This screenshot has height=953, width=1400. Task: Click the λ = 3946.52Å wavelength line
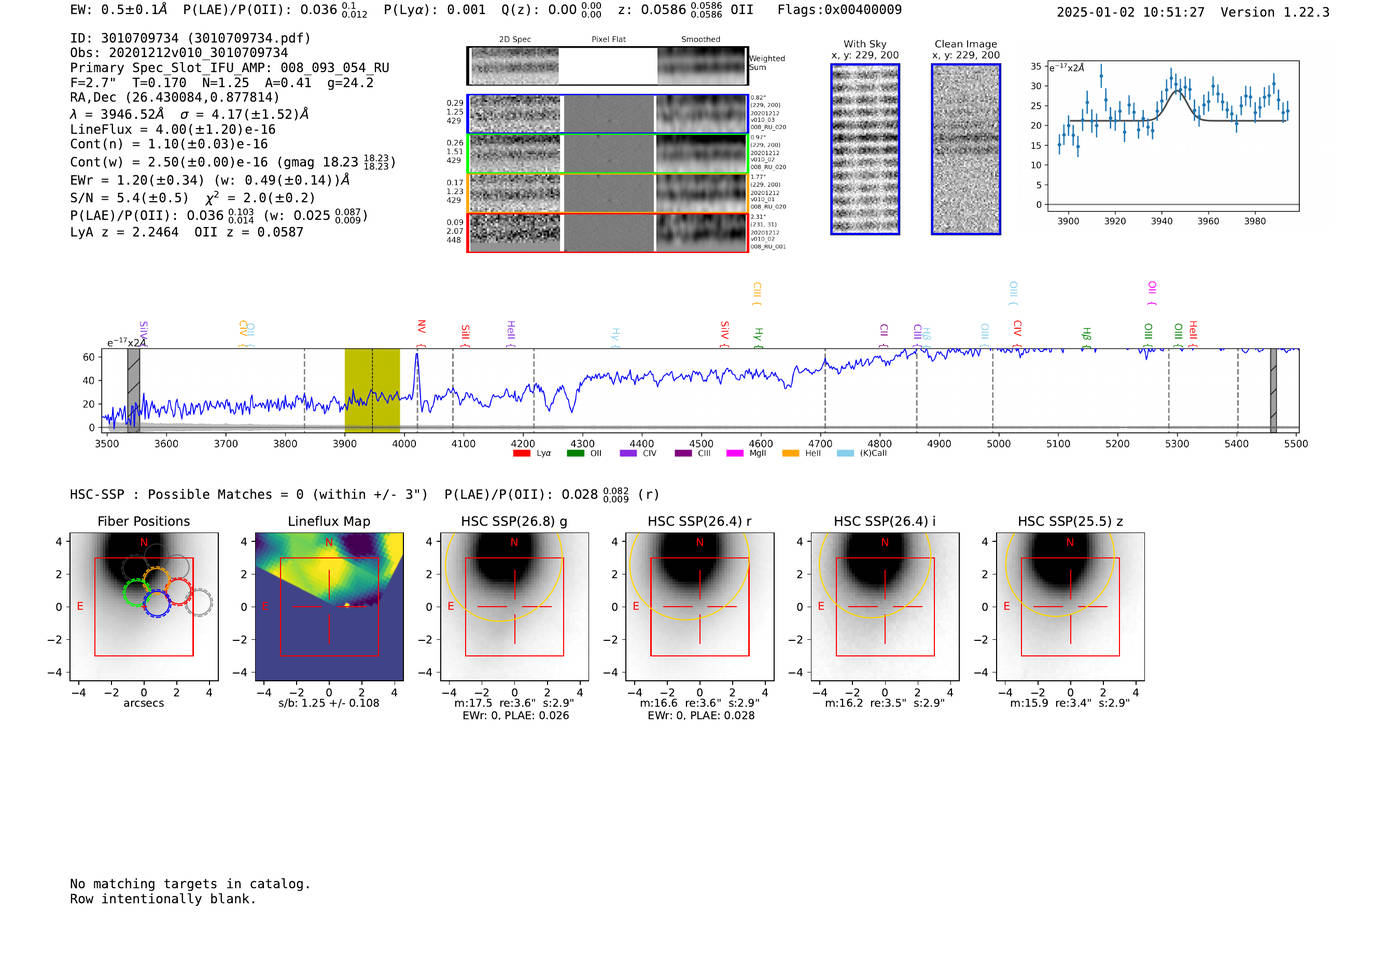(190, 114)
